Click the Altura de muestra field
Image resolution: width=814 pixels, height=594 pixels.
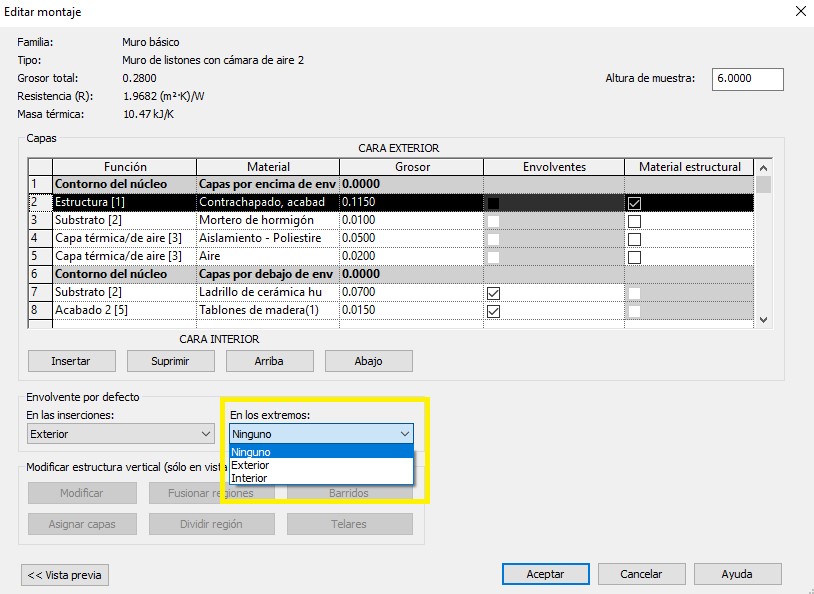[747, 79]
